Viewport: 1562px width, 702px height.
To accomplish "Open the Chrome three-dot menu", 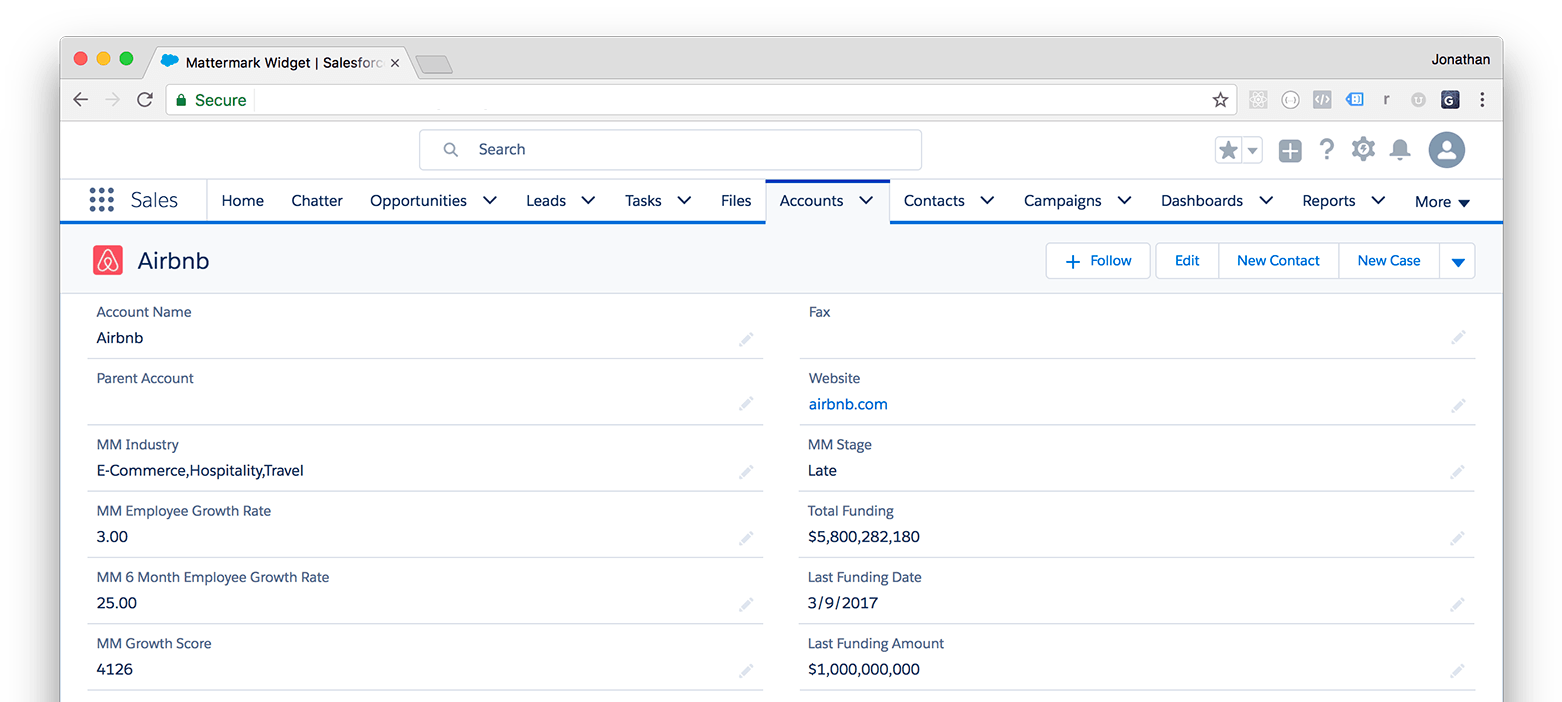I will click(1482, 100).
